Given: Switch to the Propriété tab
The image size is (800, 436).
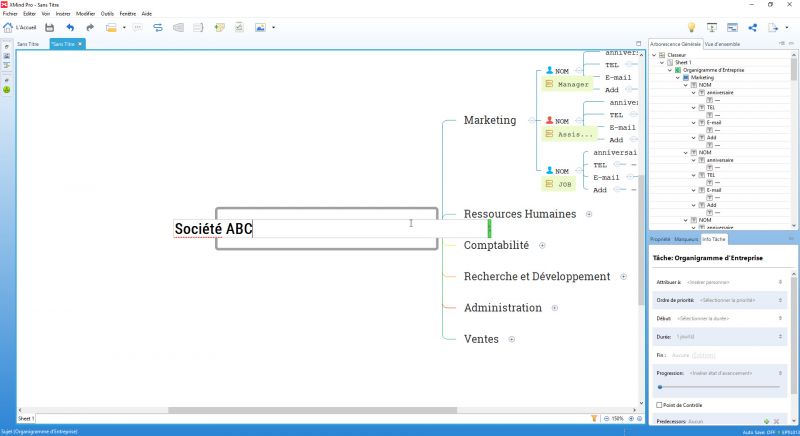Looking at the screenshot, I should pos(660,239).
